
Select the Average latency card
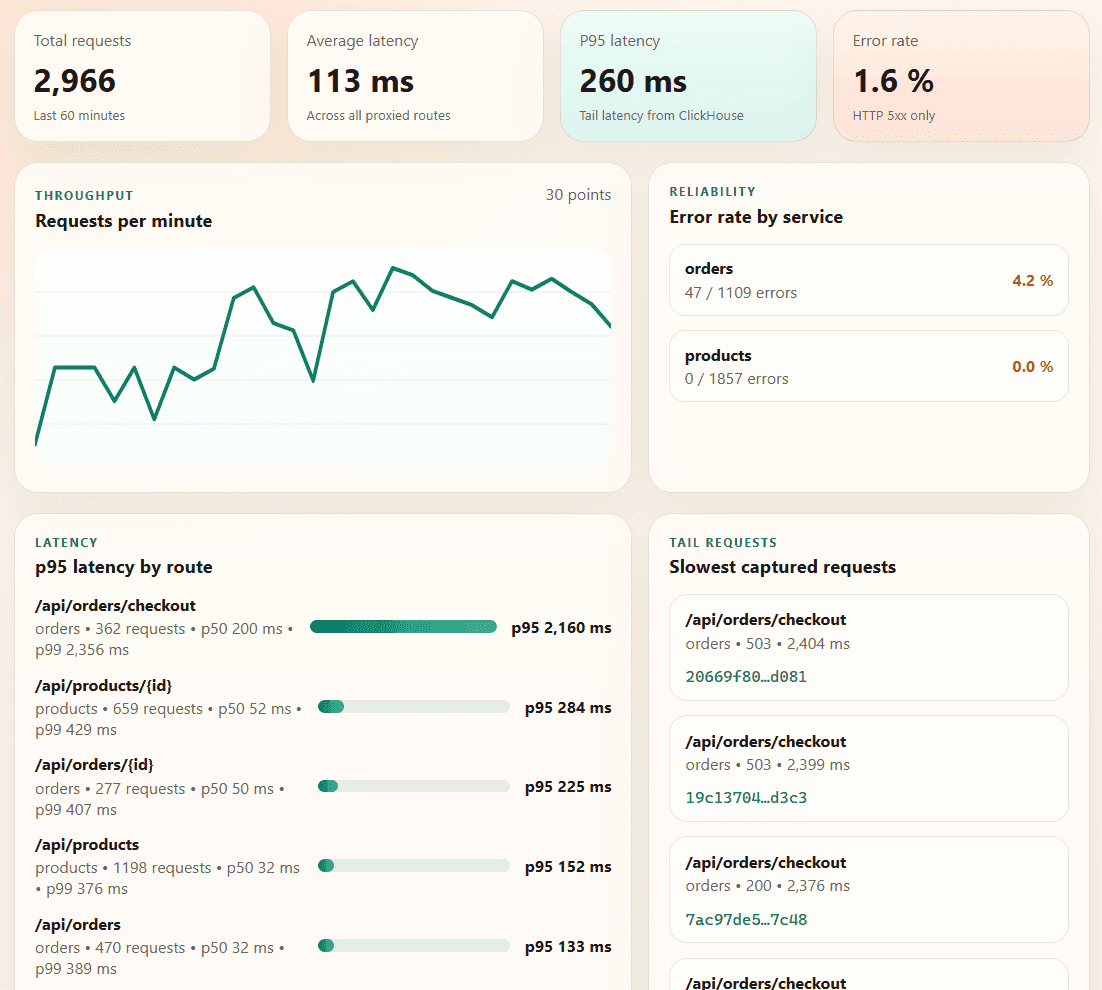coord(415,76)
